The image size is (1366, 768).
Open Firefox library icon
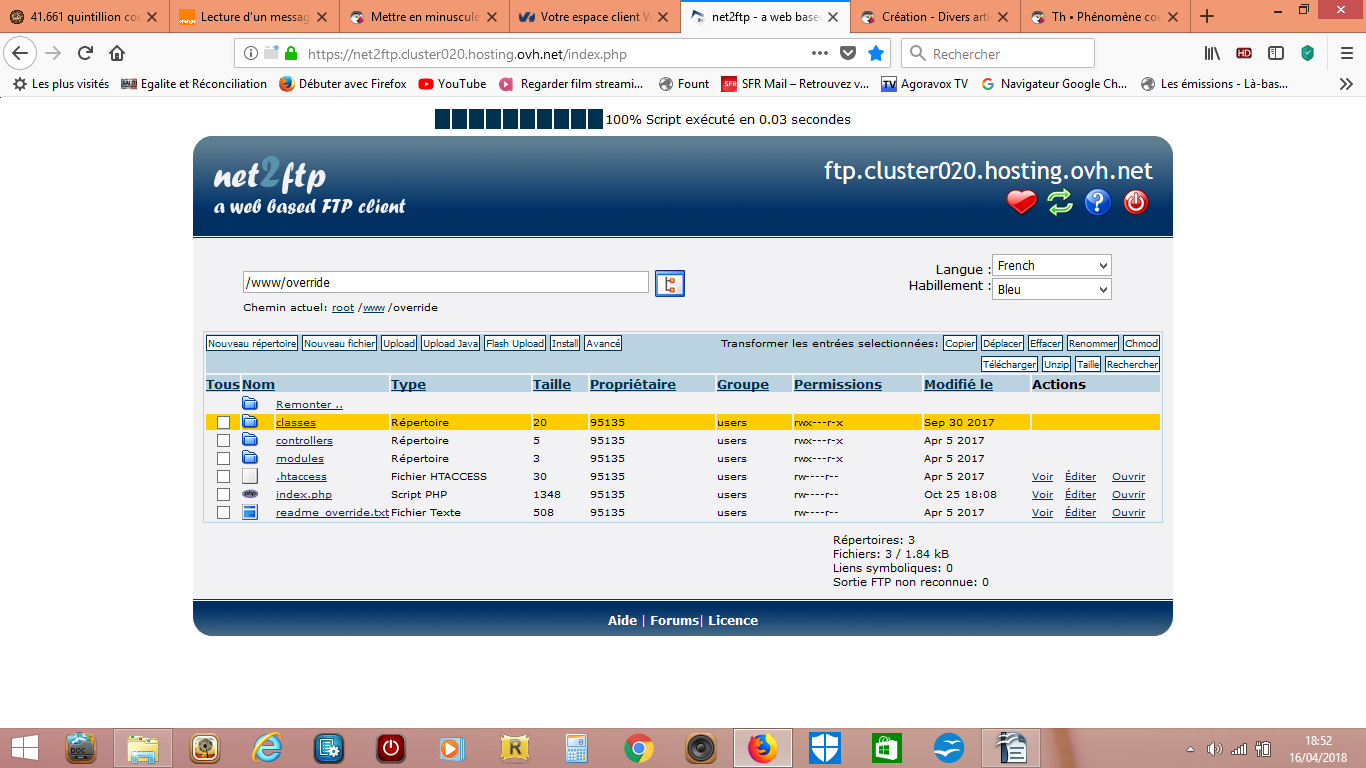(1212, 54)
